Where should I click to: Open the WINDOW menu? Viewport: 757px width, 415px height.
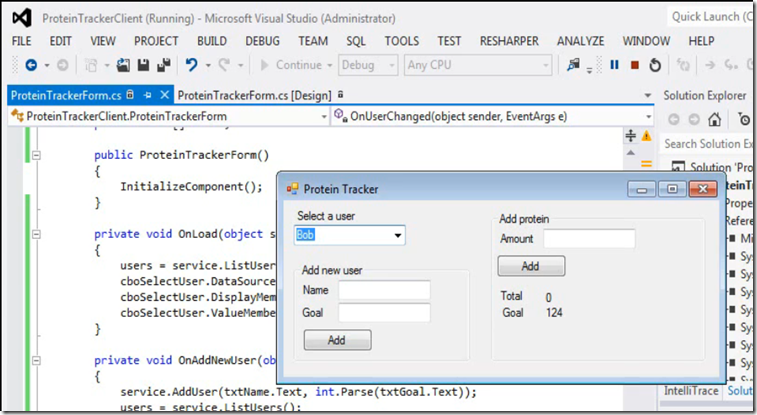[646, 41]
